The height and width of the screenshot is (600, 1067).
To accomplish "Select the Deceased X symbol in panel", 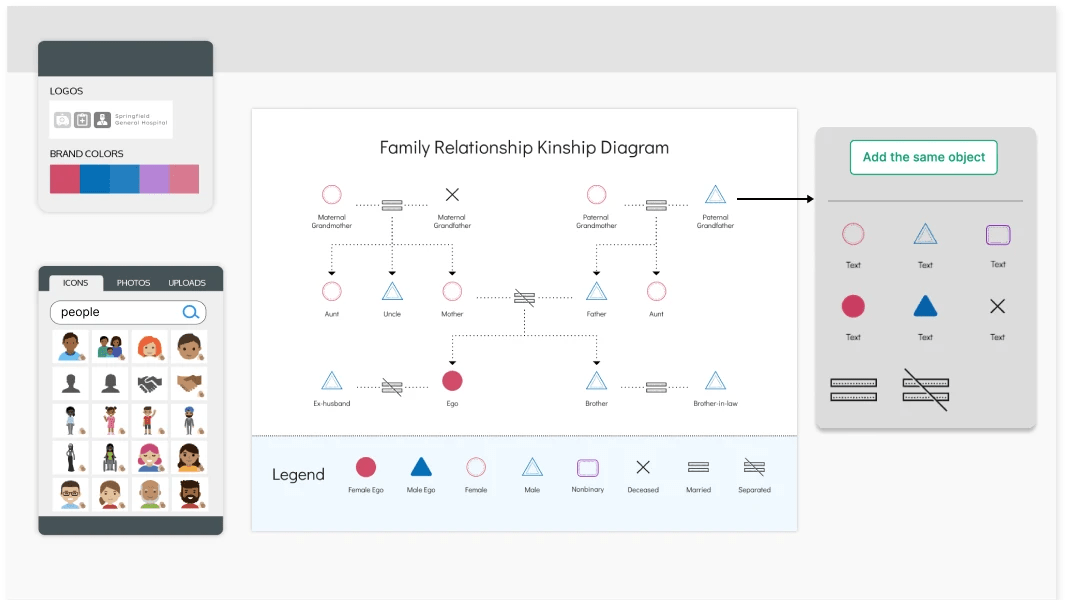I will point(997,305).
